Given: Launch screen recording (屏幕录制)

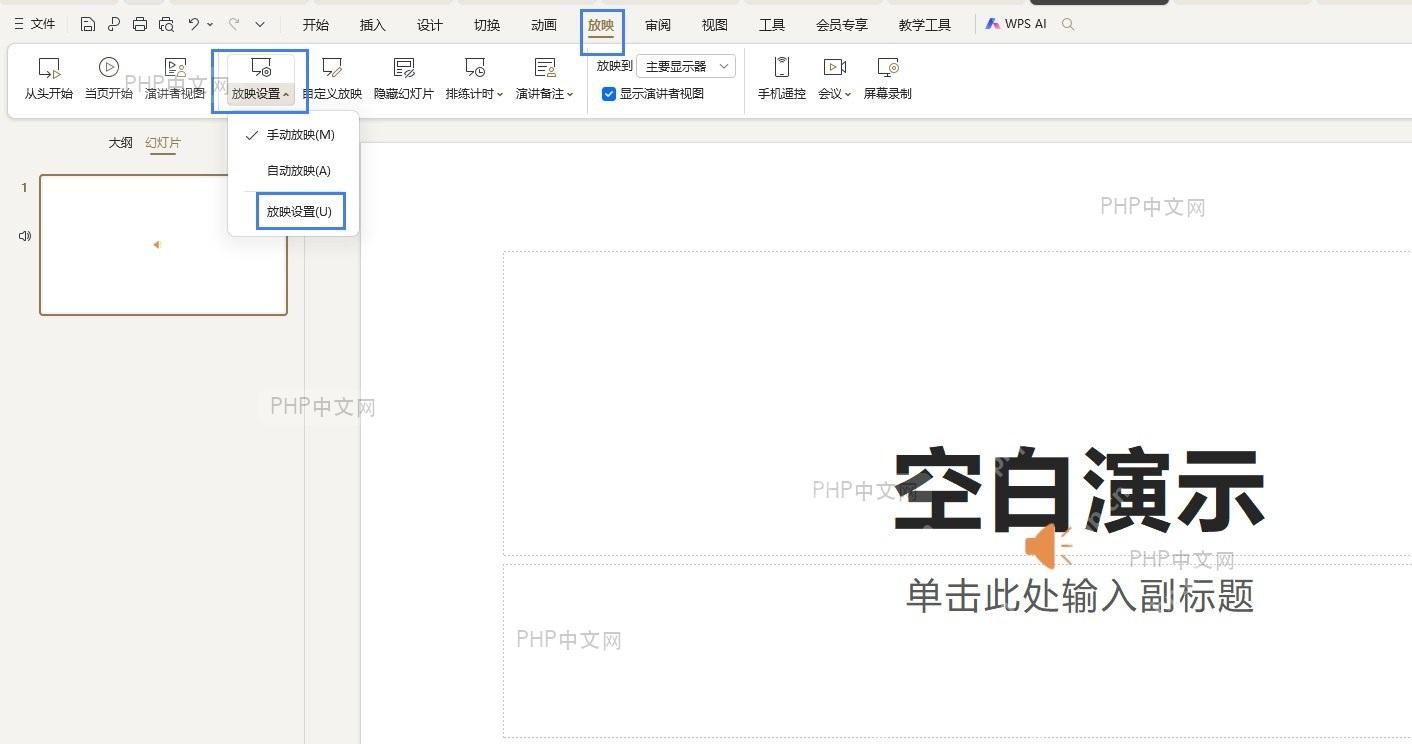Looking at the screenshot, I should (888, 79).
